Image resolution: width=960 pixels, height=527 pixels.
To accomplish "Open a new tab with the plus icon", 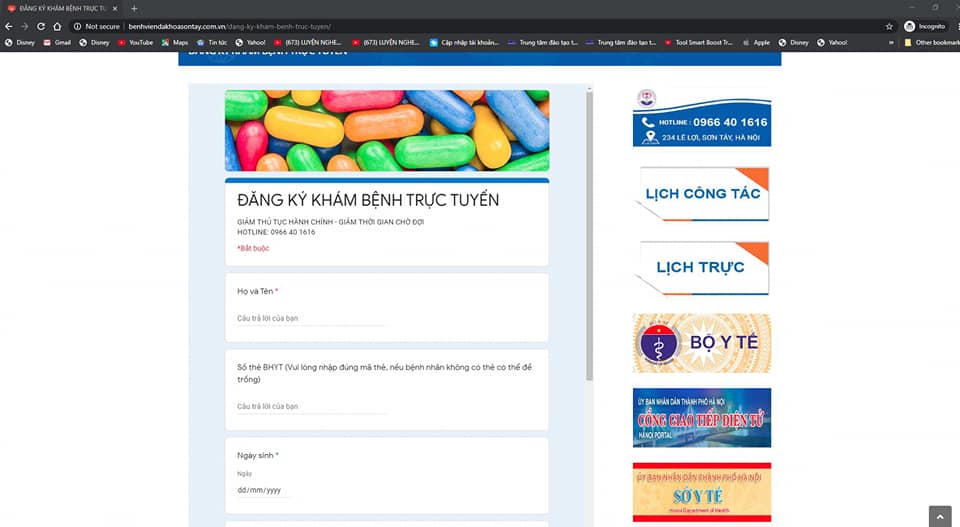I will tap(134, 8).
